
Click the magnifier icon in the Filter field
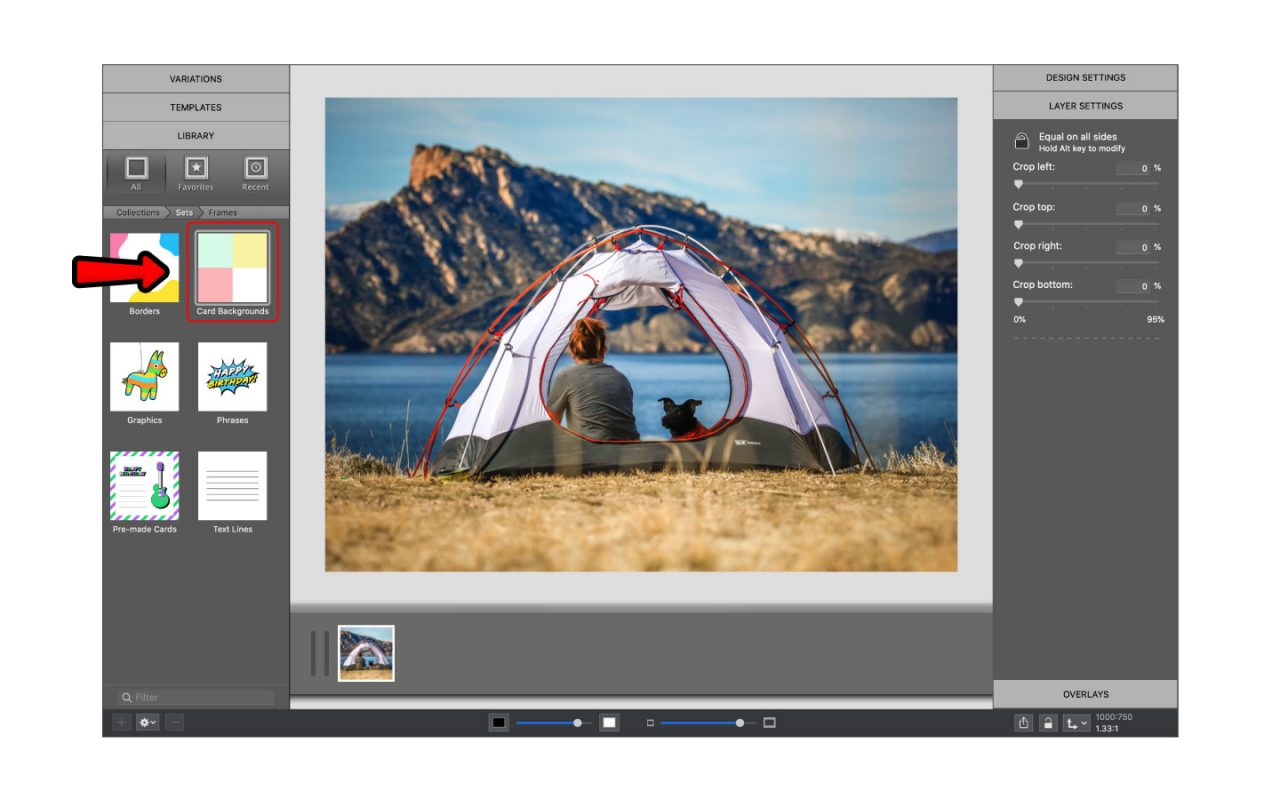[x=125, y=696]
